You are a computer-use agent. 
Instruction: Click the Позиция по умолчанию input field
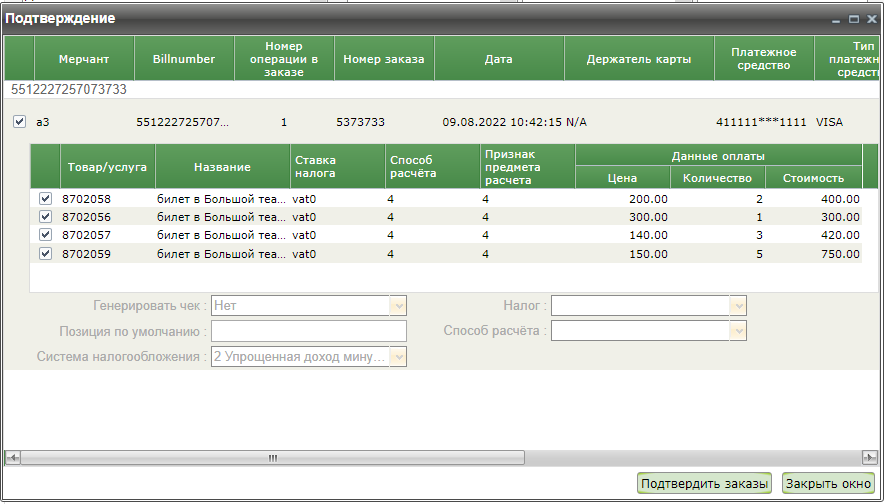(308, 331)
